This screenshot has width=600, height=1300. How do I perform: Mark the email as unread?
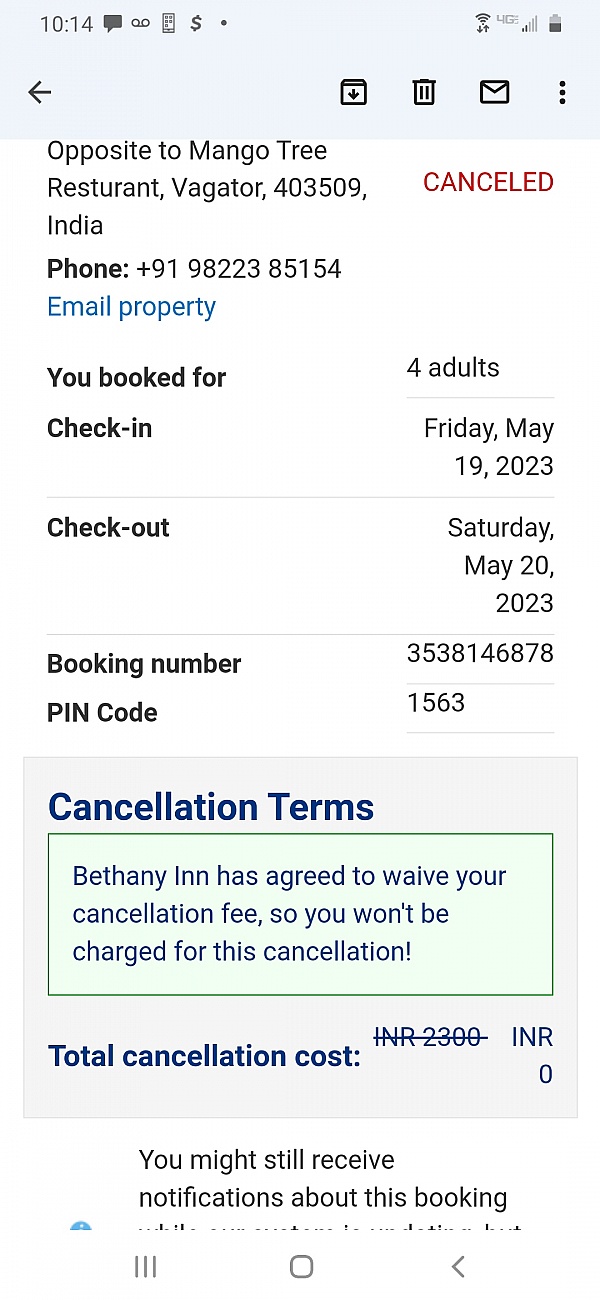494,93
